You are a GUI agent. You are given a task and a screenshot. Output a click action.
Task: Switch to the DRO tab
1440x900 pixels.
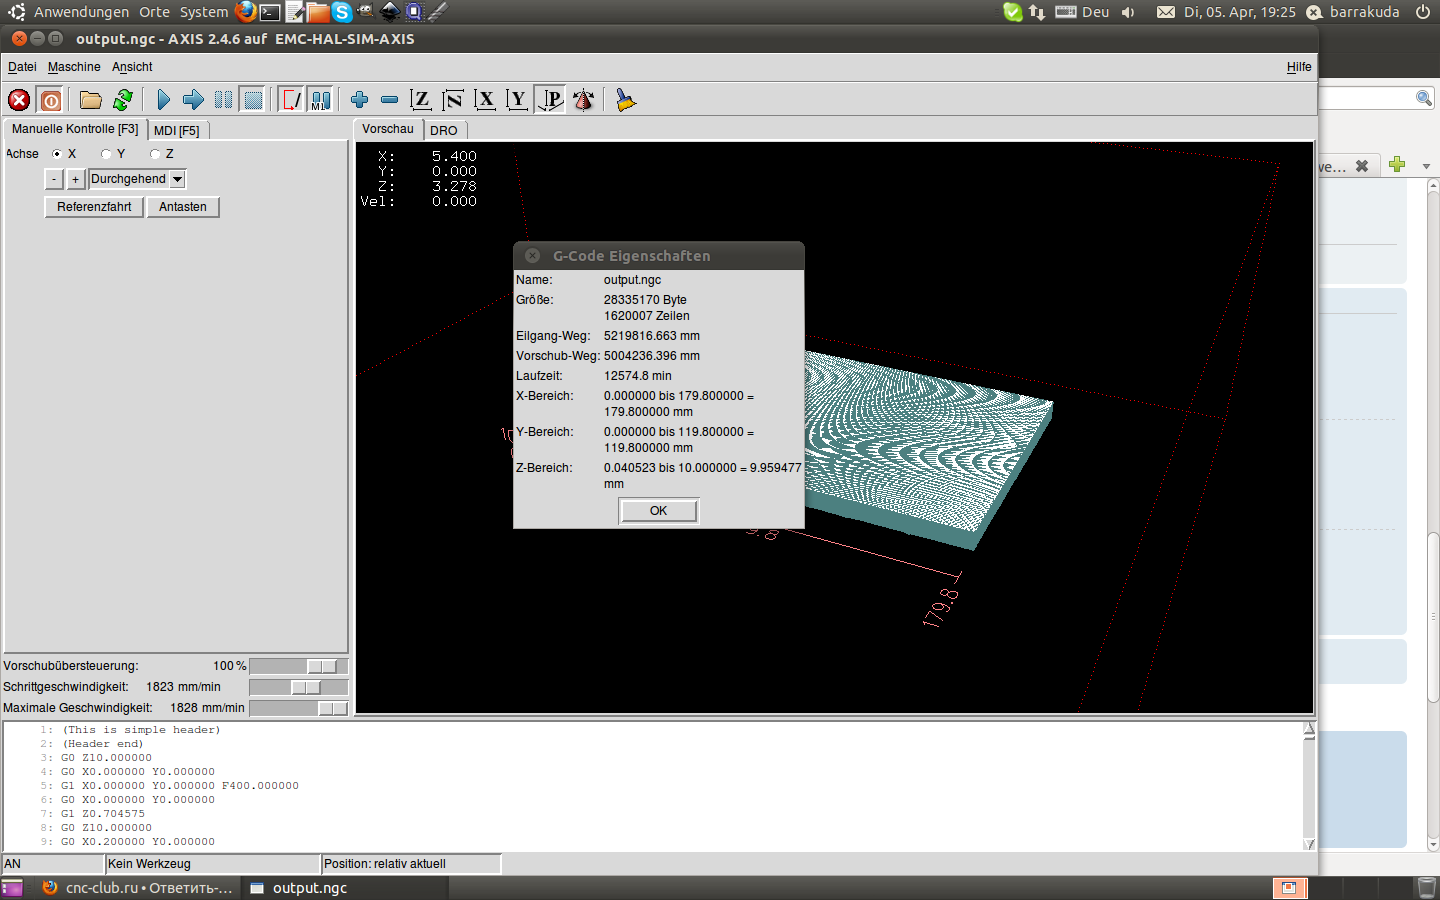[444, 131]
